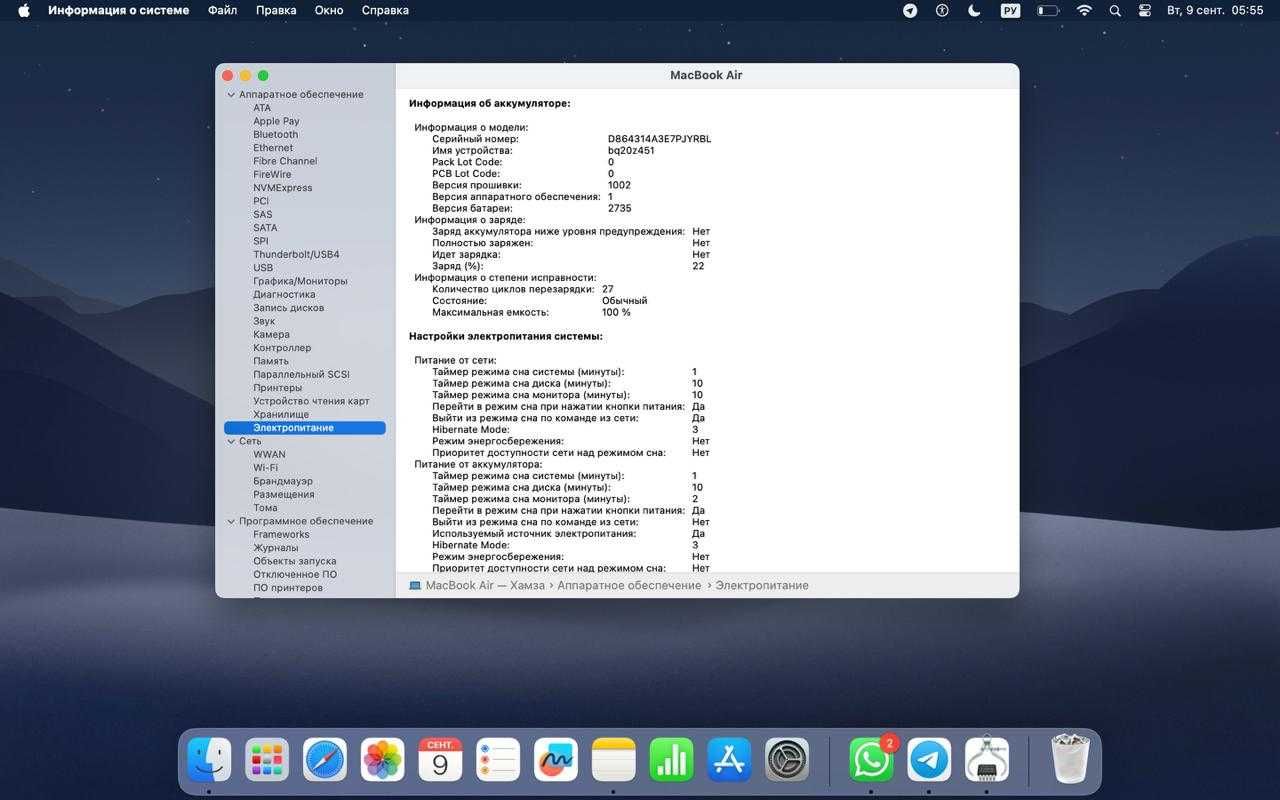The width and height of the screenshot is (1280, 800).
Task: Select Fibre Channel in the sidebar
Action: (285, 161)
